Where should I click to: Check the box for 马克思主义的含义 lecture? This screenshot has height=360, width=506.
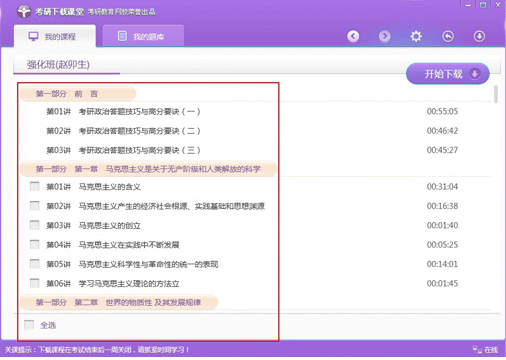pyautogui.click(x=34, y=186)
